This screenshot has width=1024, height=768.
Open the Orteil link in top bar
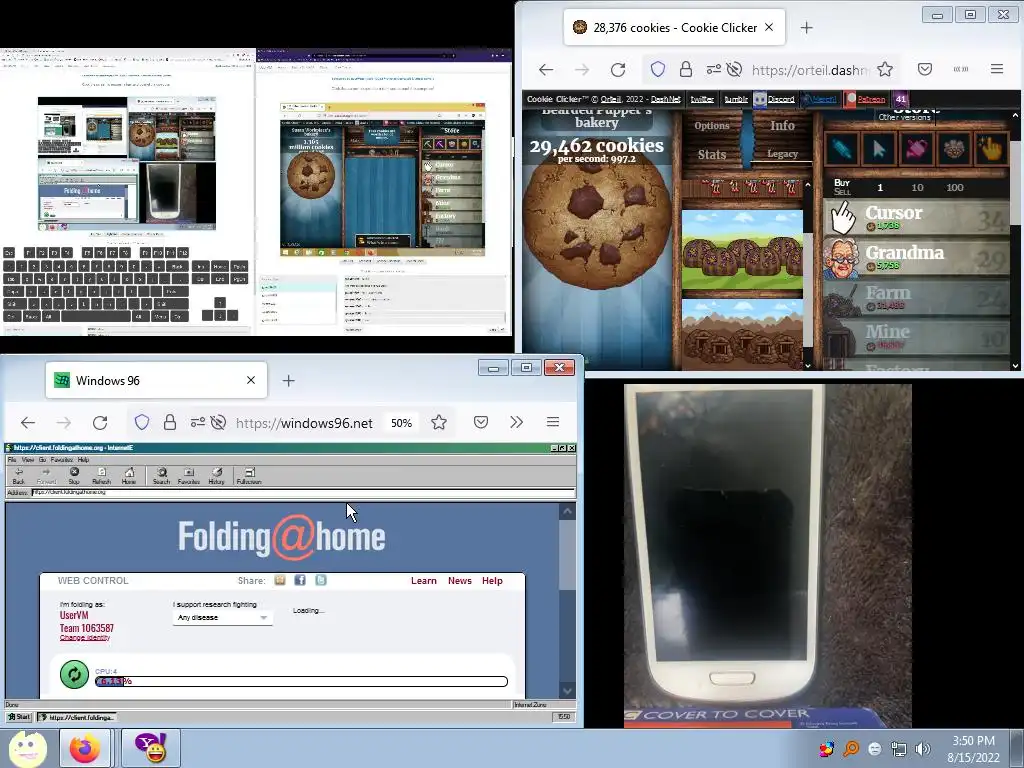click(611, 99)
